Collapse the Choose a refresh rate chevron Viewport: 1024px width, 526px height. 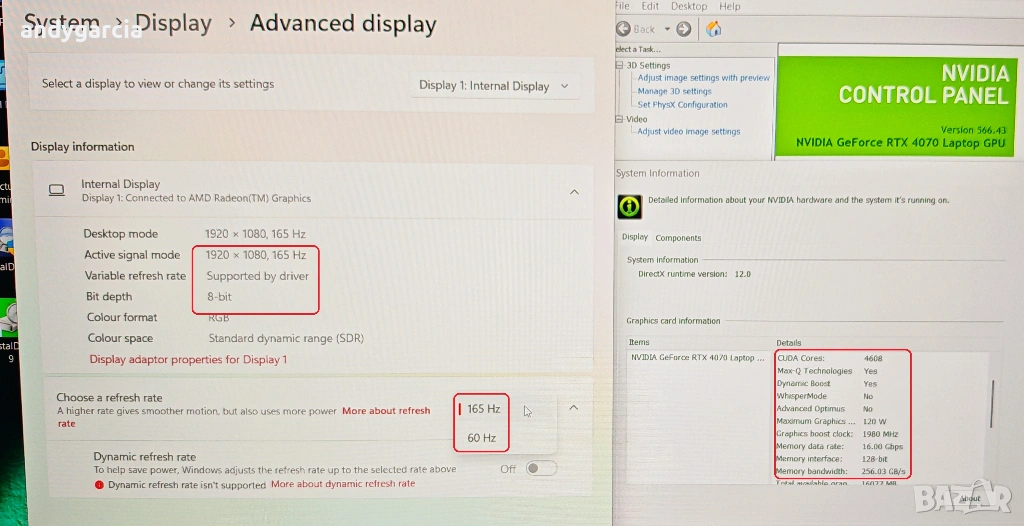(x=573, y=407)
